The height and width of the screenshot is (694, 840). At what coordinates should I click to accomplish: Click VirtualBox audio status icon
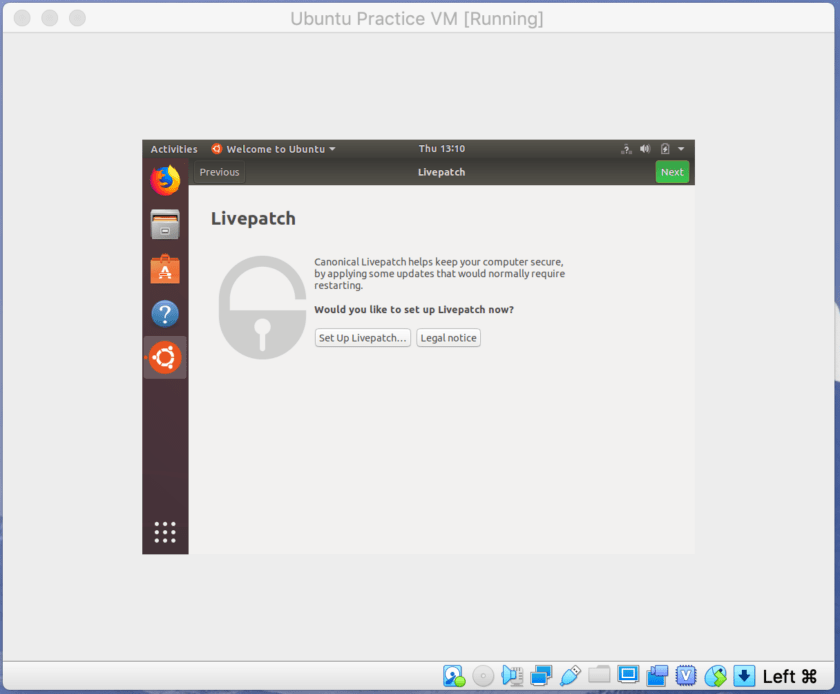512,676
